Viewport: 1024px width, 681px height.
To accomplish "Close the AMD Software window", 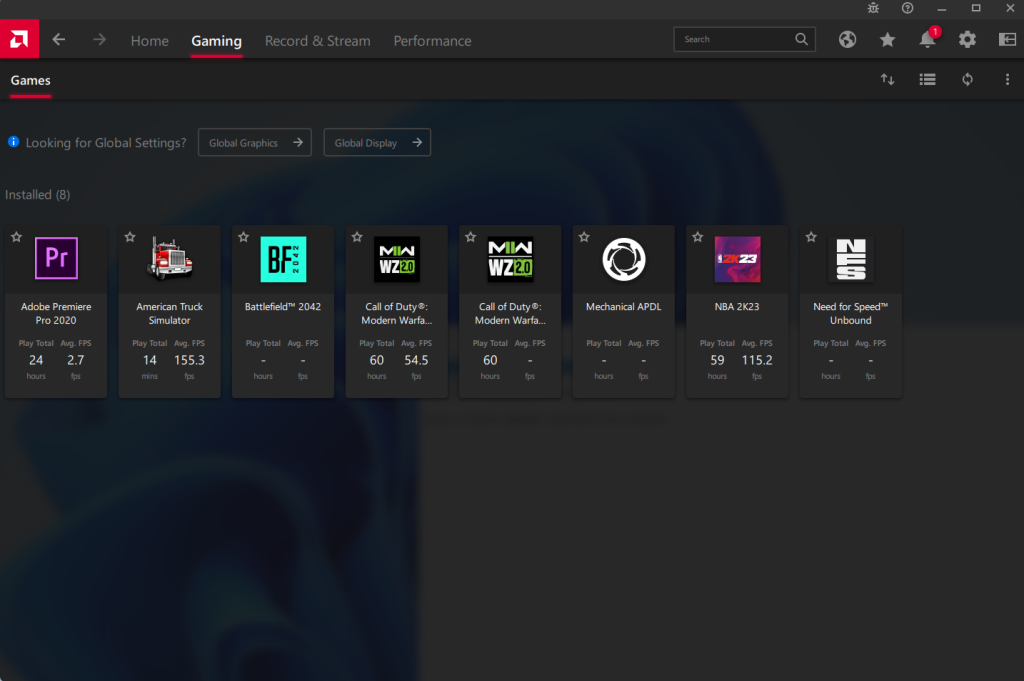I will 1010,8.
